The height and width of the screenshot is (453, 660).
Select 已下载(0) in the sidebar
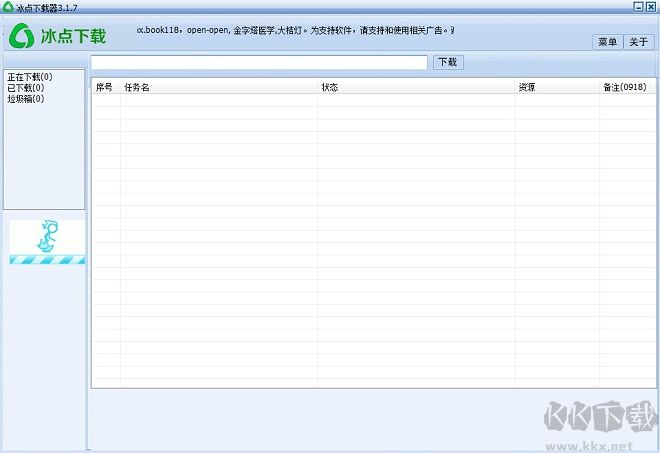[x=26, y=88]
